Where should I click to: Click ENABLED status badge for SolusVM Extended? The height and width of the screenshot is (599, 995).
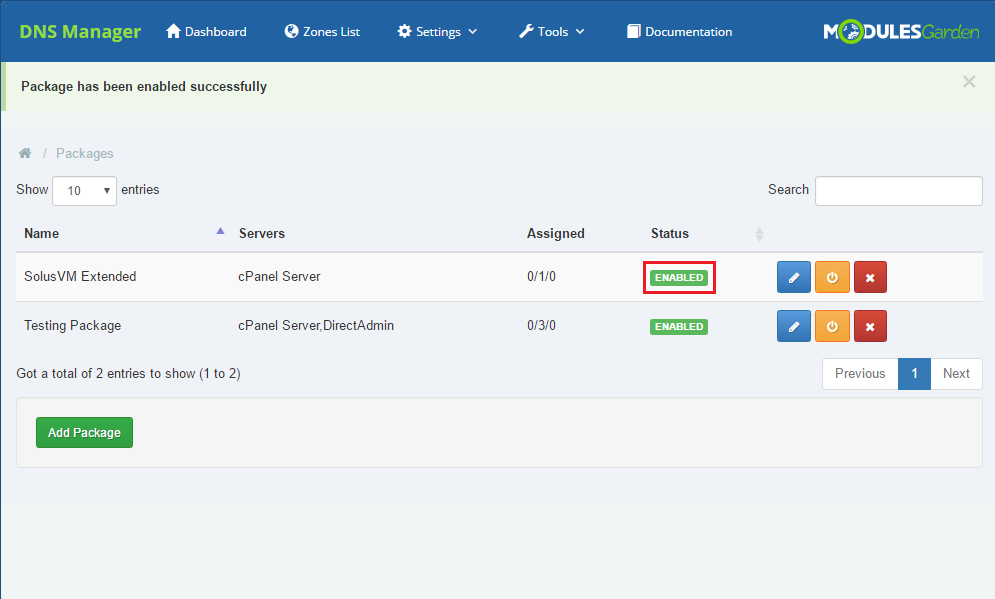[x=679, y=277]
